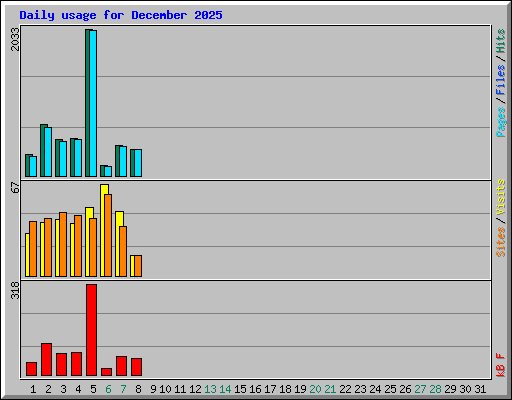The width and height of the screenshot is (512, 400).
Task: Click green weekend day label 27
Action: 420,389
